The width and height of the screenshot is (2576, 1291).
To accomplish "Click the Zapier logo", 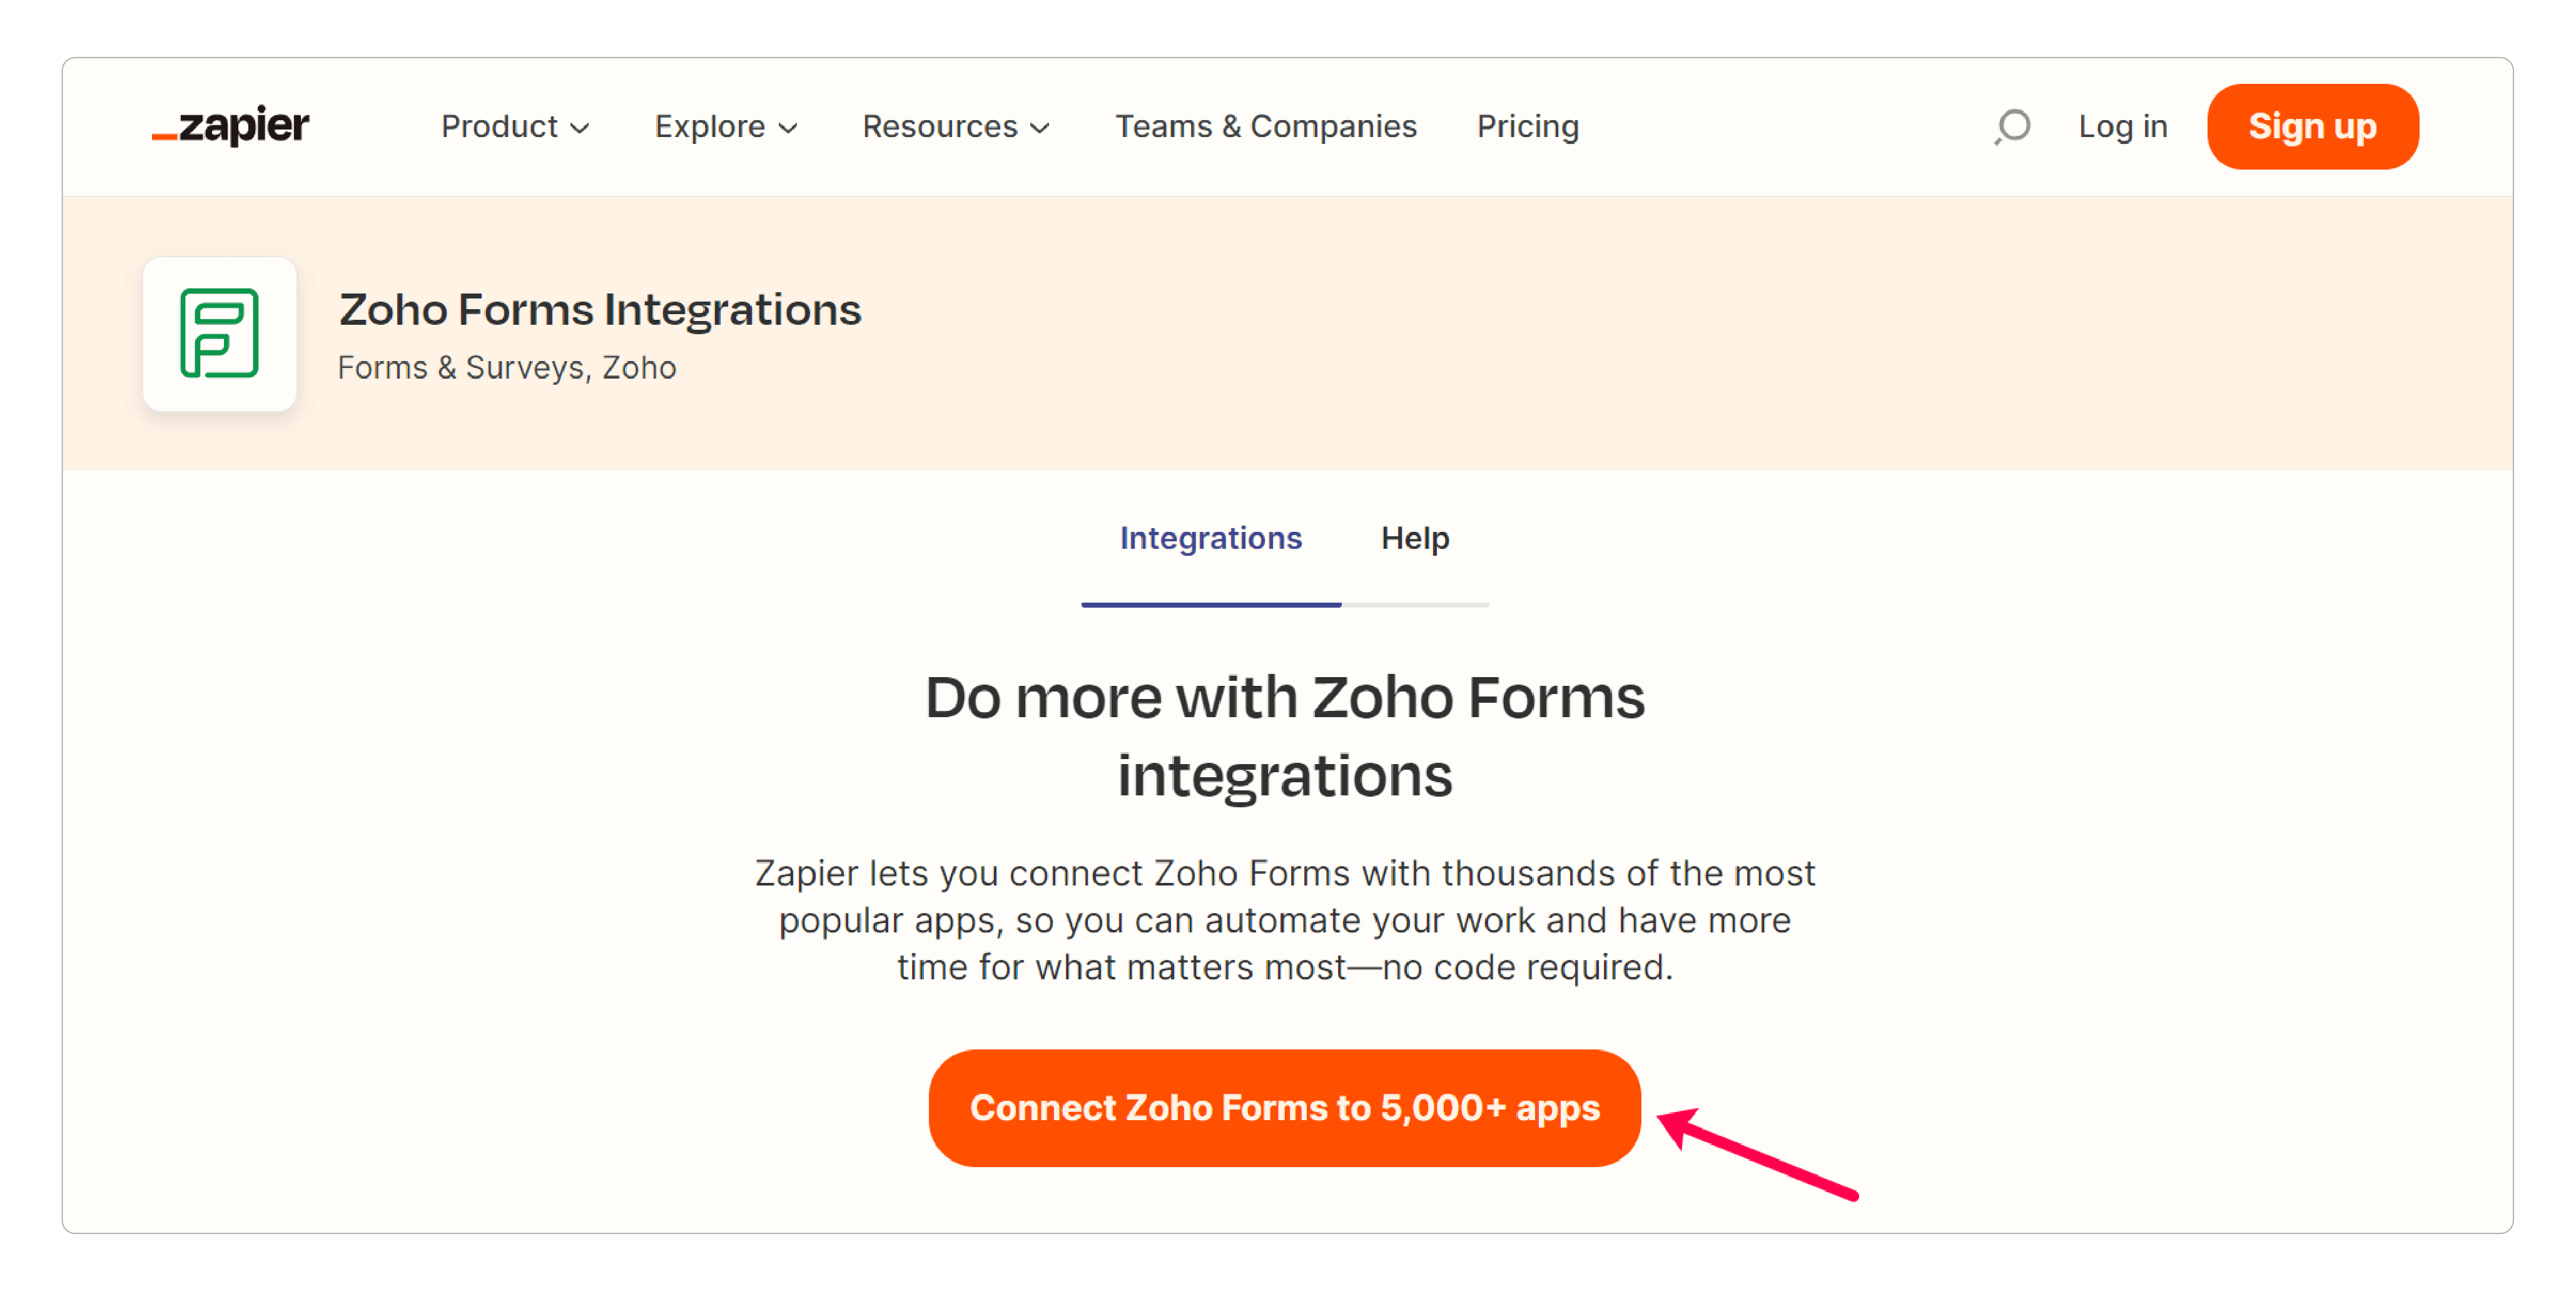I will pos(230,126).
